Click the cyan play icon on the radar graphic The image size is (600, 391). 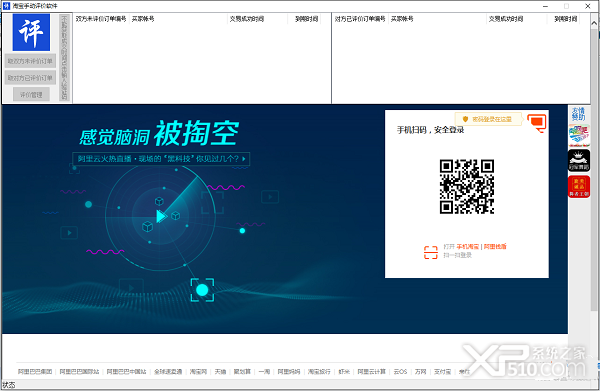click(161, 216)
